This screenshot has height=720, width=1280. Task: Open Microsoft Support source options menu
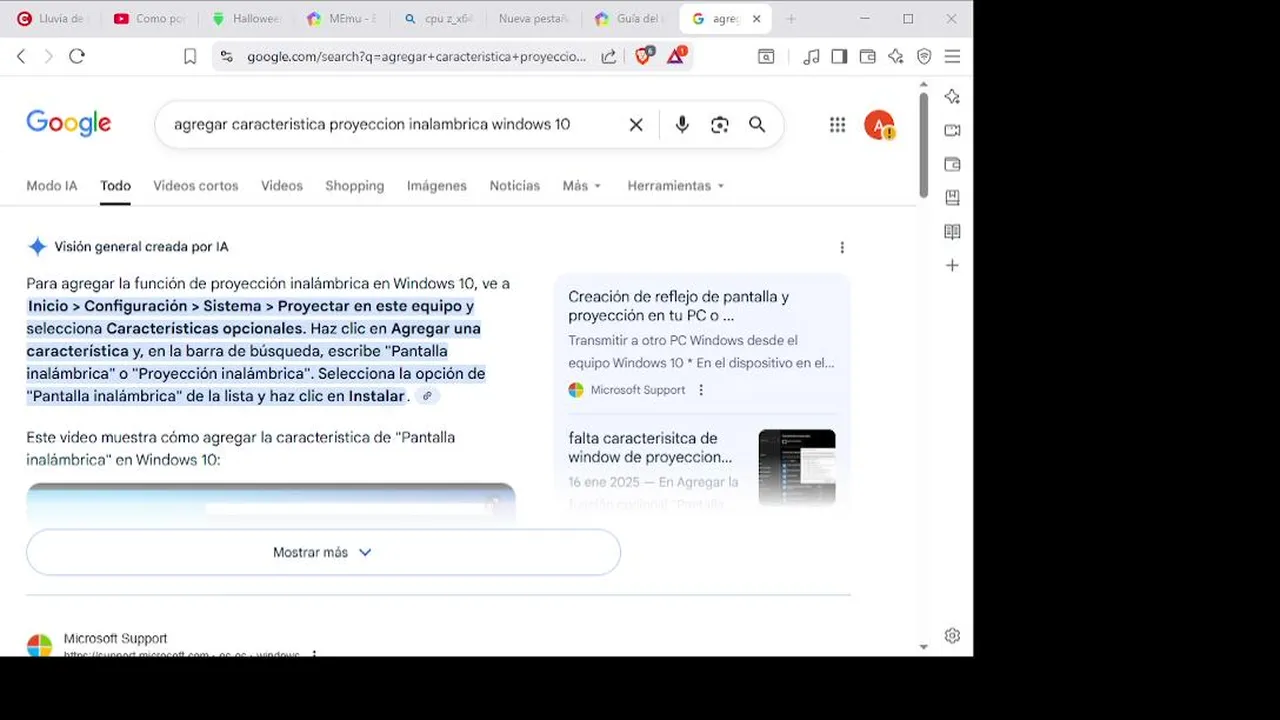tap(701, 390)
